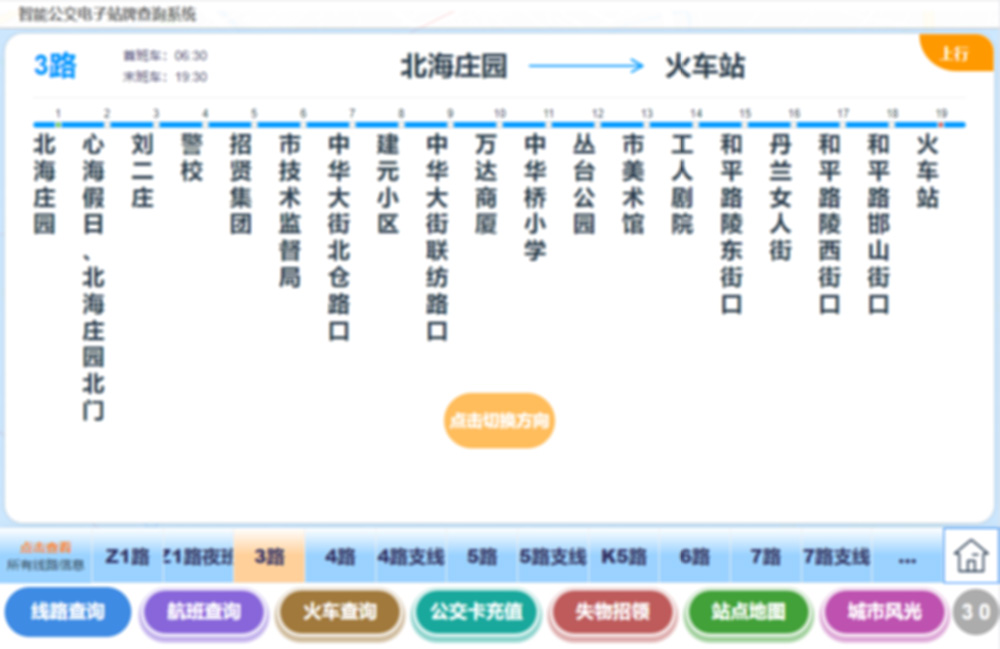Screen dimensions: 1000x649
Task: Tap the 点击切换方向 direction switch button
Action: 499,421
